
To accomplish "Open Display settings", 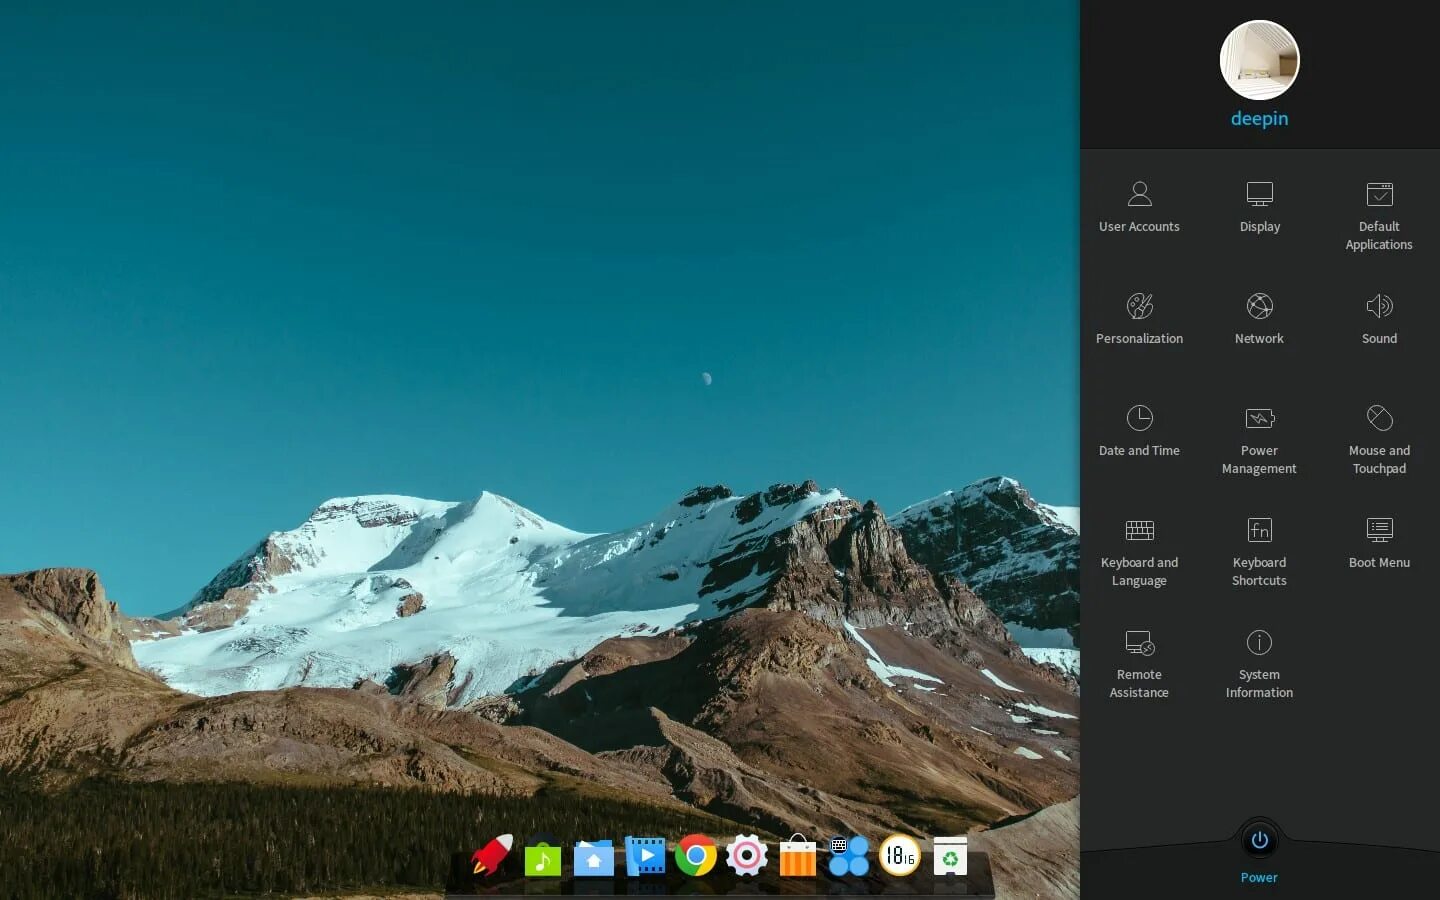I will coord(1259,205).
